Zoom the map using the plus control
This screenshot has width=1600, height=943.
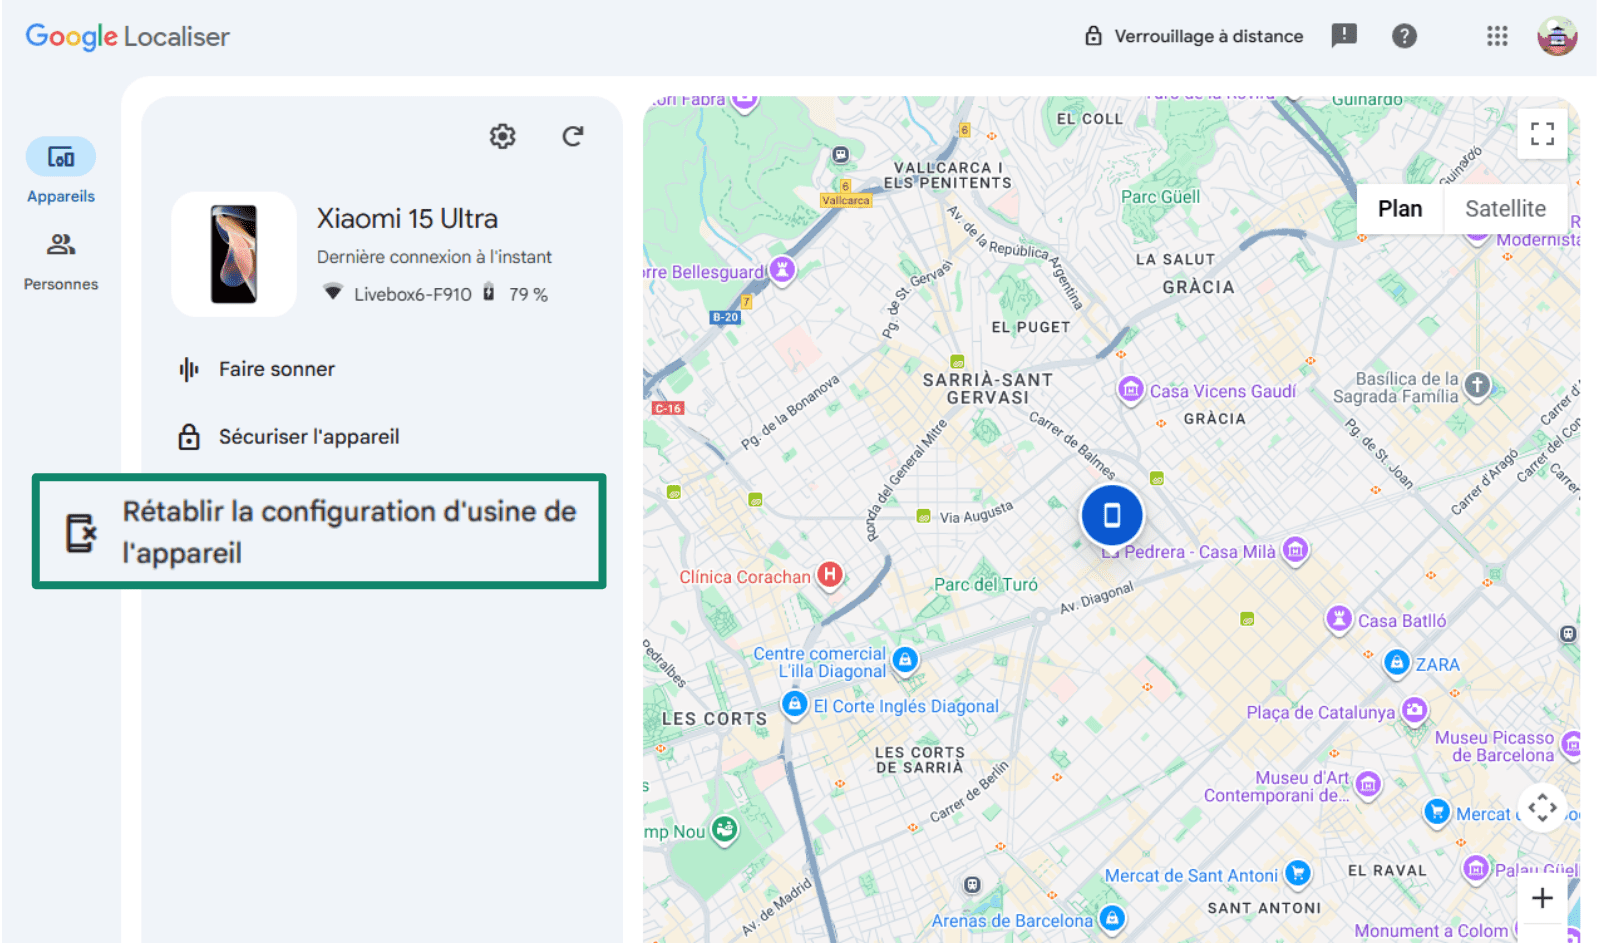coord(1542,898)
